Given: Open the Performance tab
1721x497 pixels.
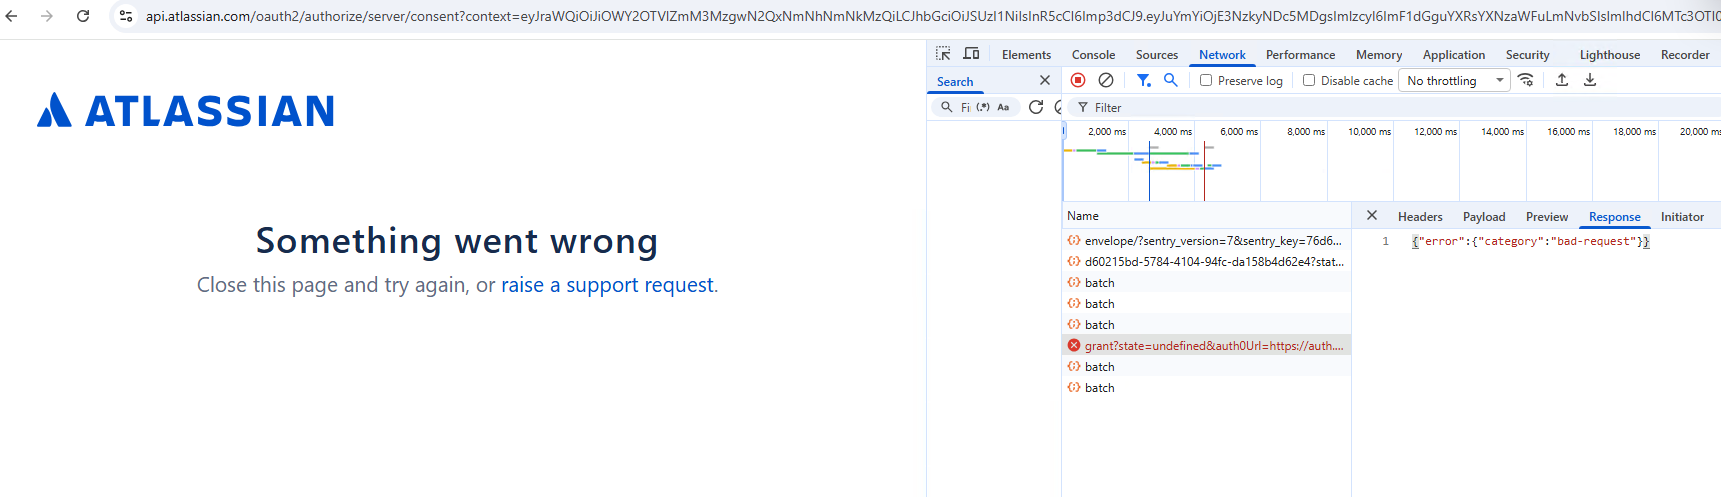Looking at the screenshot, I should pyautogui.click(x=1300, y=55).
